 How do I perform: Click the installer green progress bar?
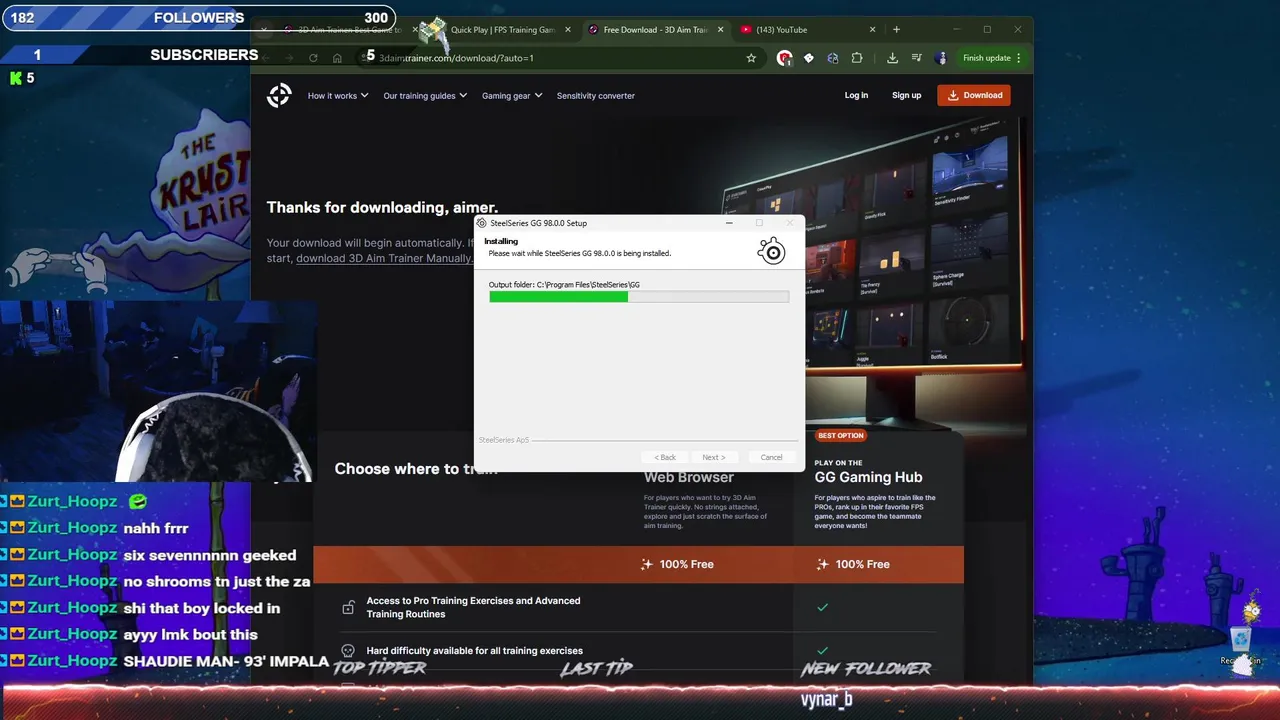[639, 297]
